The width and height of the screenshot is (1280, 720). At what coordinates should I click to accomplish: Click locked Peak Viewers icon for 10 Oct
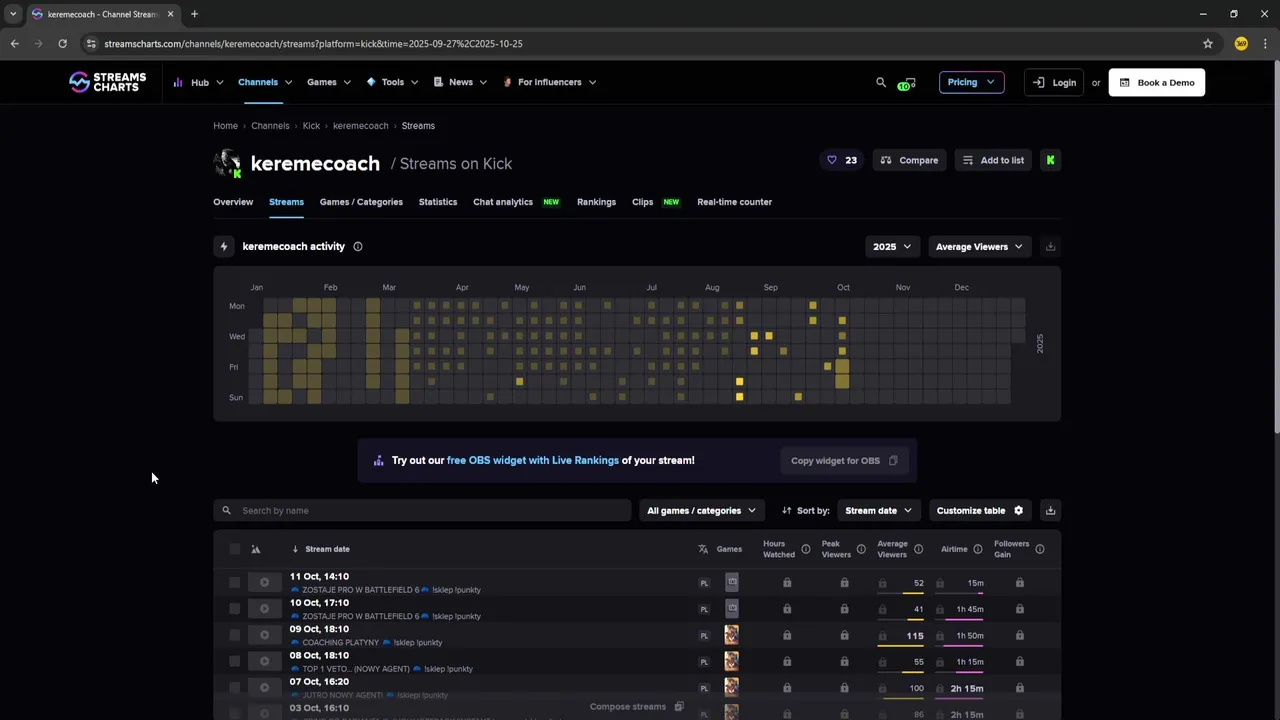click(844, 609)
